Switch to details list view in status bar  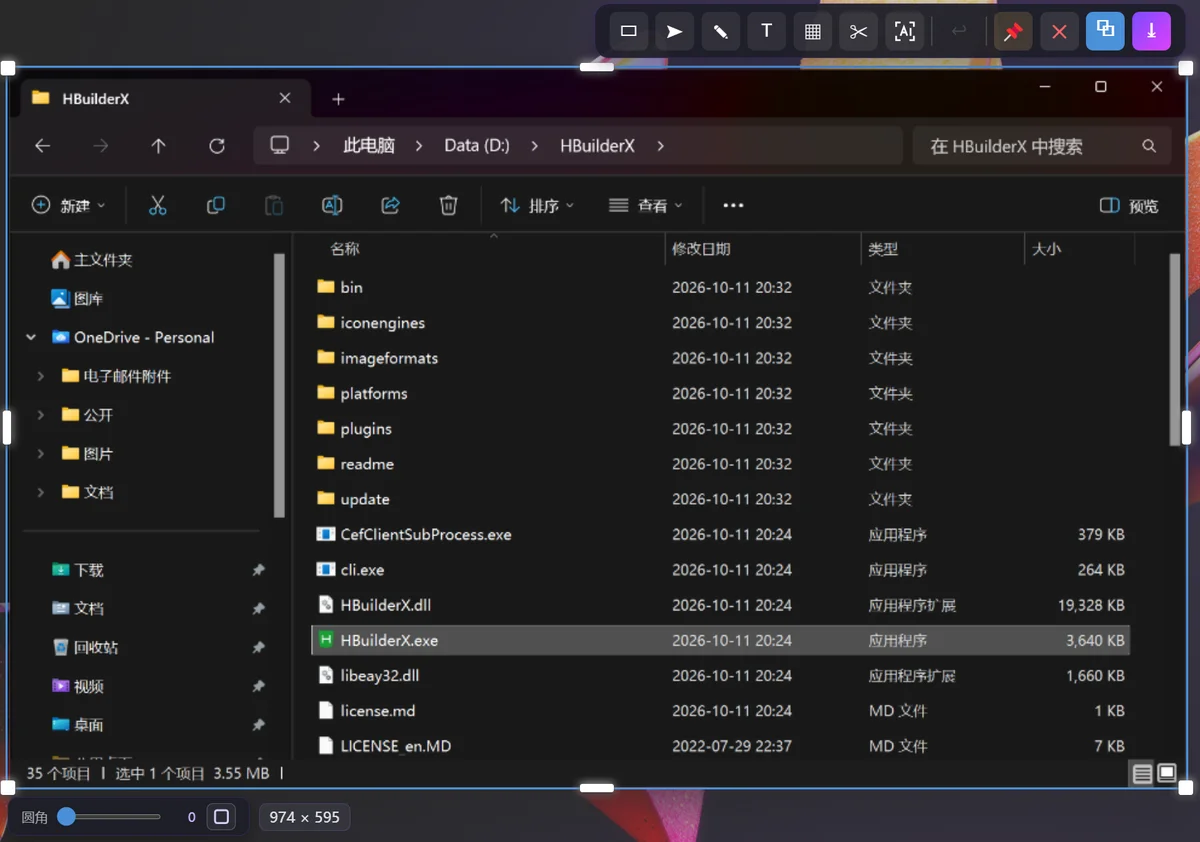pyautogui.click(x=1142, y=774)
